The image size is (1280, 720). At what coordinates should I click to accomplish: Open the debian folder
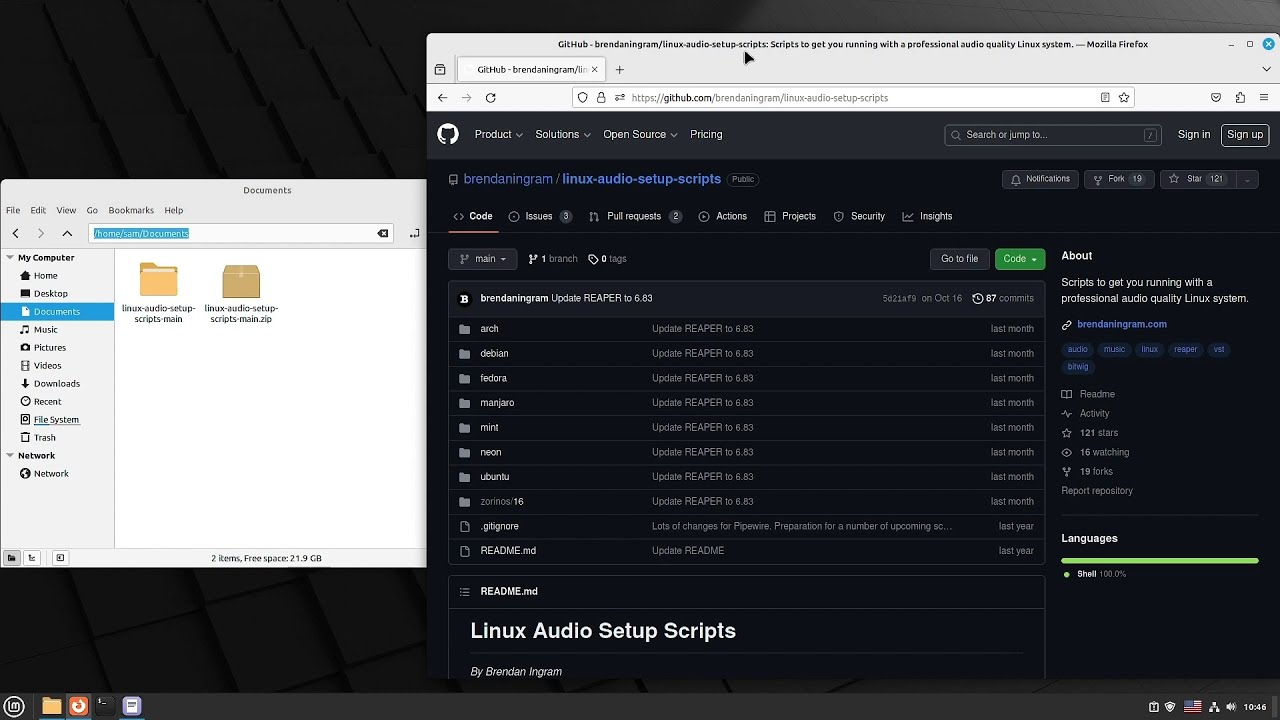494,354
